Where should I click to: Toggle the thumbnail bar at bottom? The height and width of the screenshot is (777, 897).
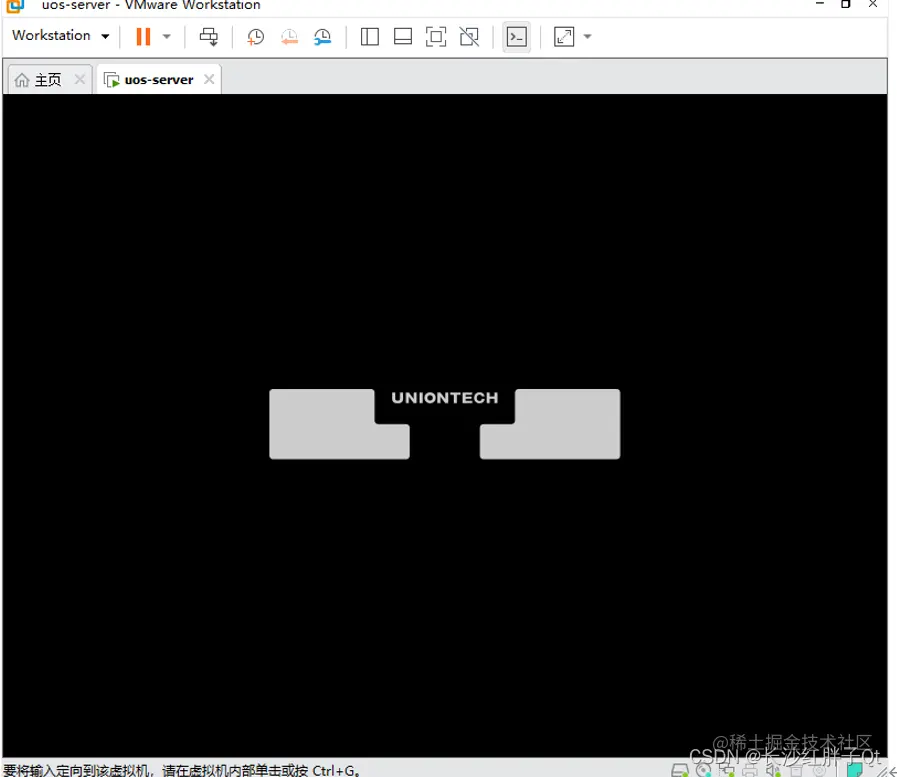[403, 37]
